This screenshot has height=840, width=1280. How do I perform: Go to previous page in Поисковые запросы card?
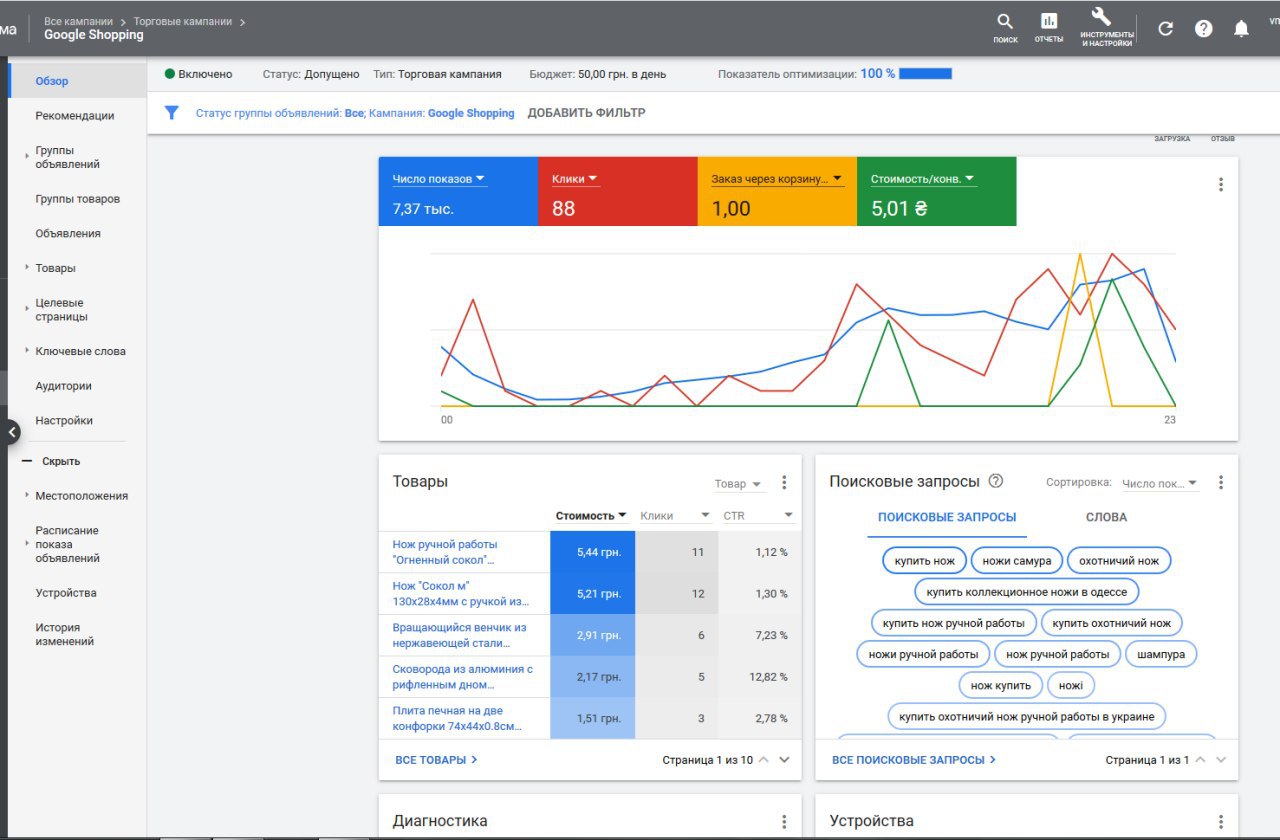click(1200, 760)
